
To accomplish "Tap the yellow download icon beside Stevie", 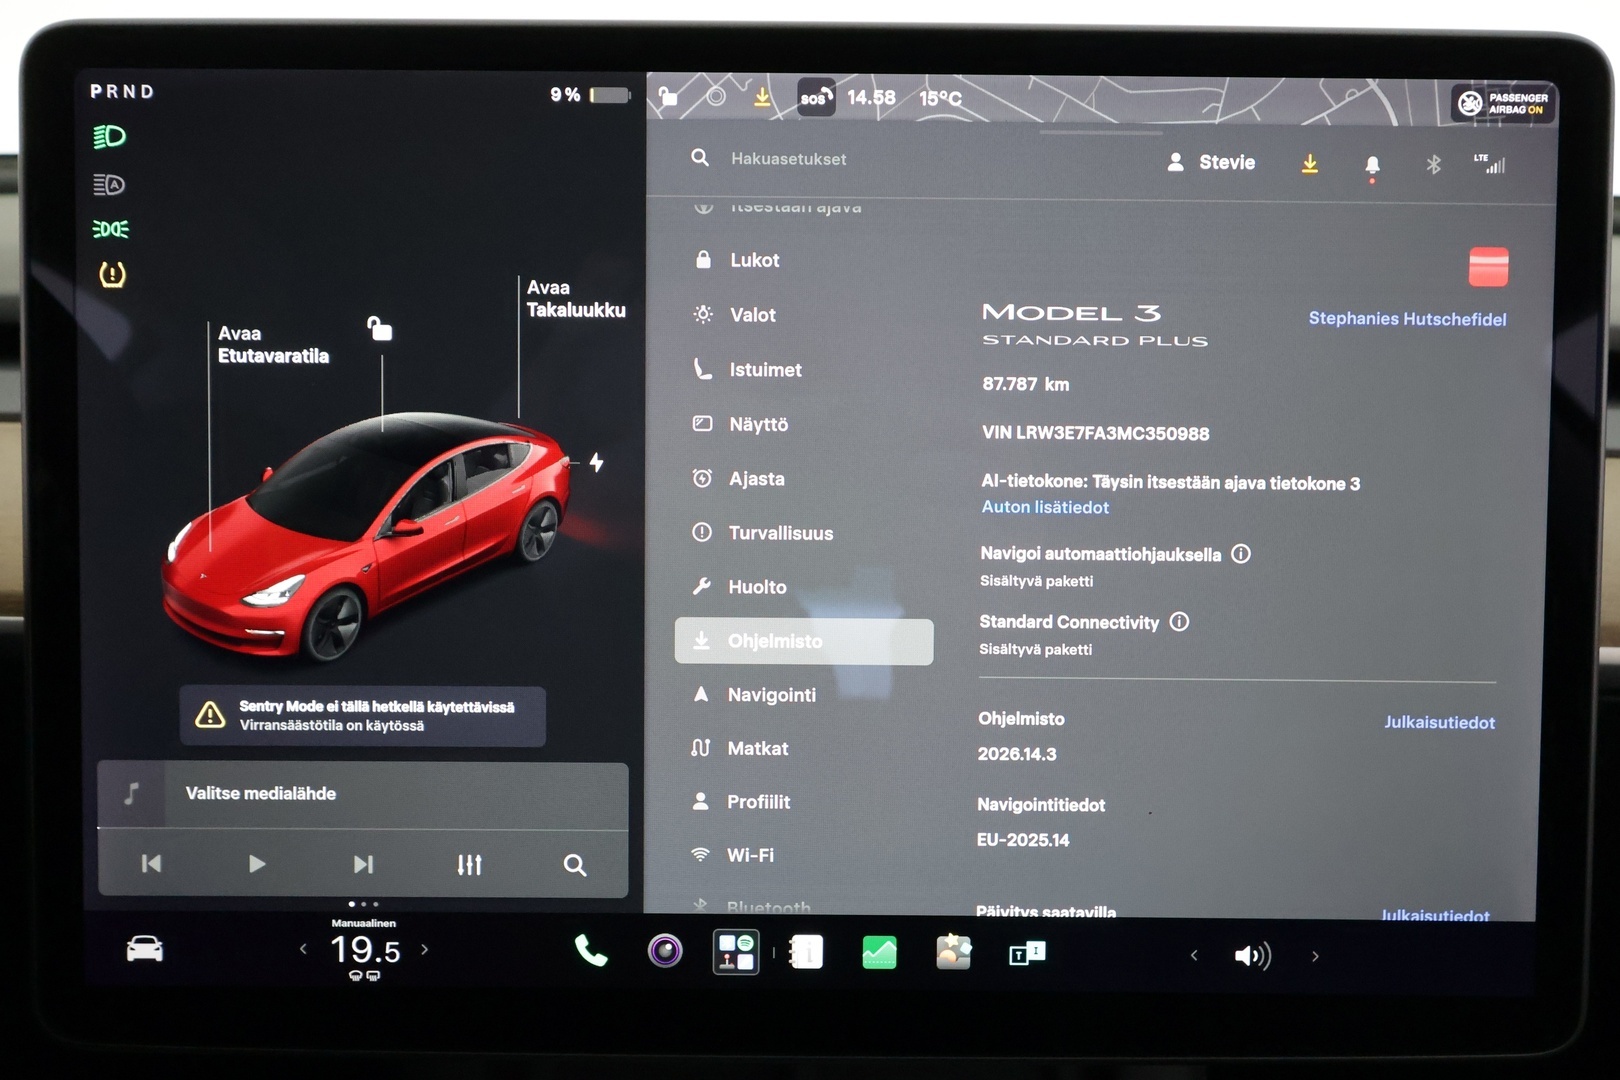I will [x=1309, y=163].
